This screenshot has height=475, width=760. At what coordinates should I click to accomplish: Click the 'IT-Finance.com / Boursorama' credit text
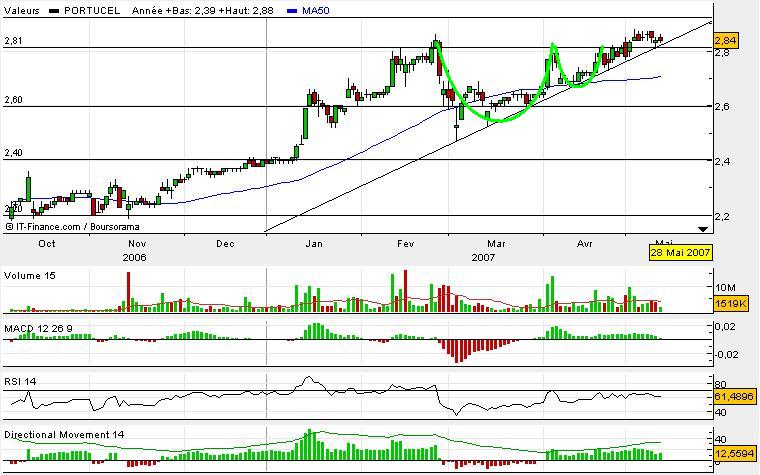tap(78, 226)
